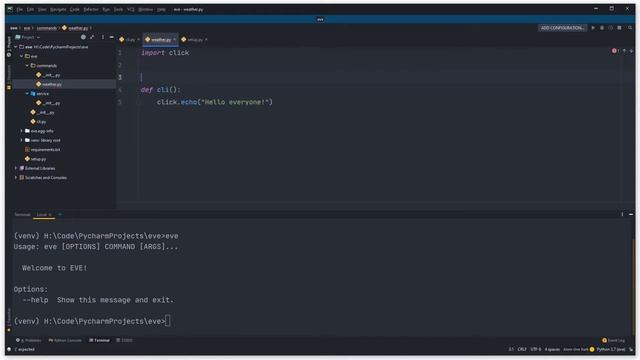Expand the eve.egg-info folder
Image resolution: width=640 pixels, height=360 pixels.
21,131
